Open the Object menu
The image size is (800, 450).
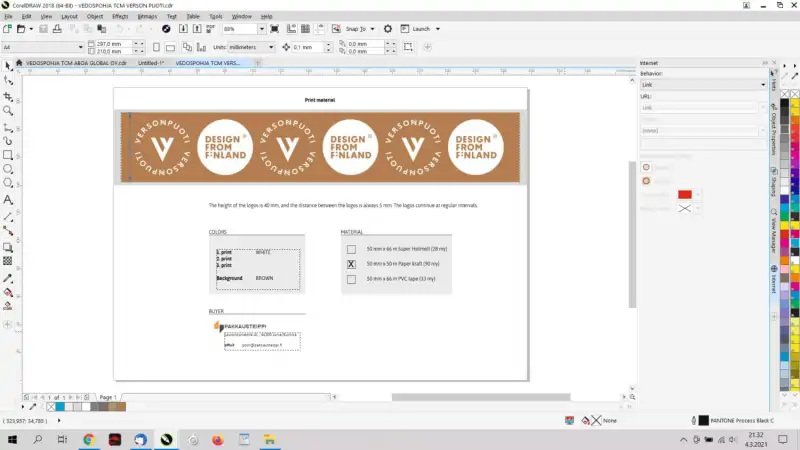coord(95,16)
